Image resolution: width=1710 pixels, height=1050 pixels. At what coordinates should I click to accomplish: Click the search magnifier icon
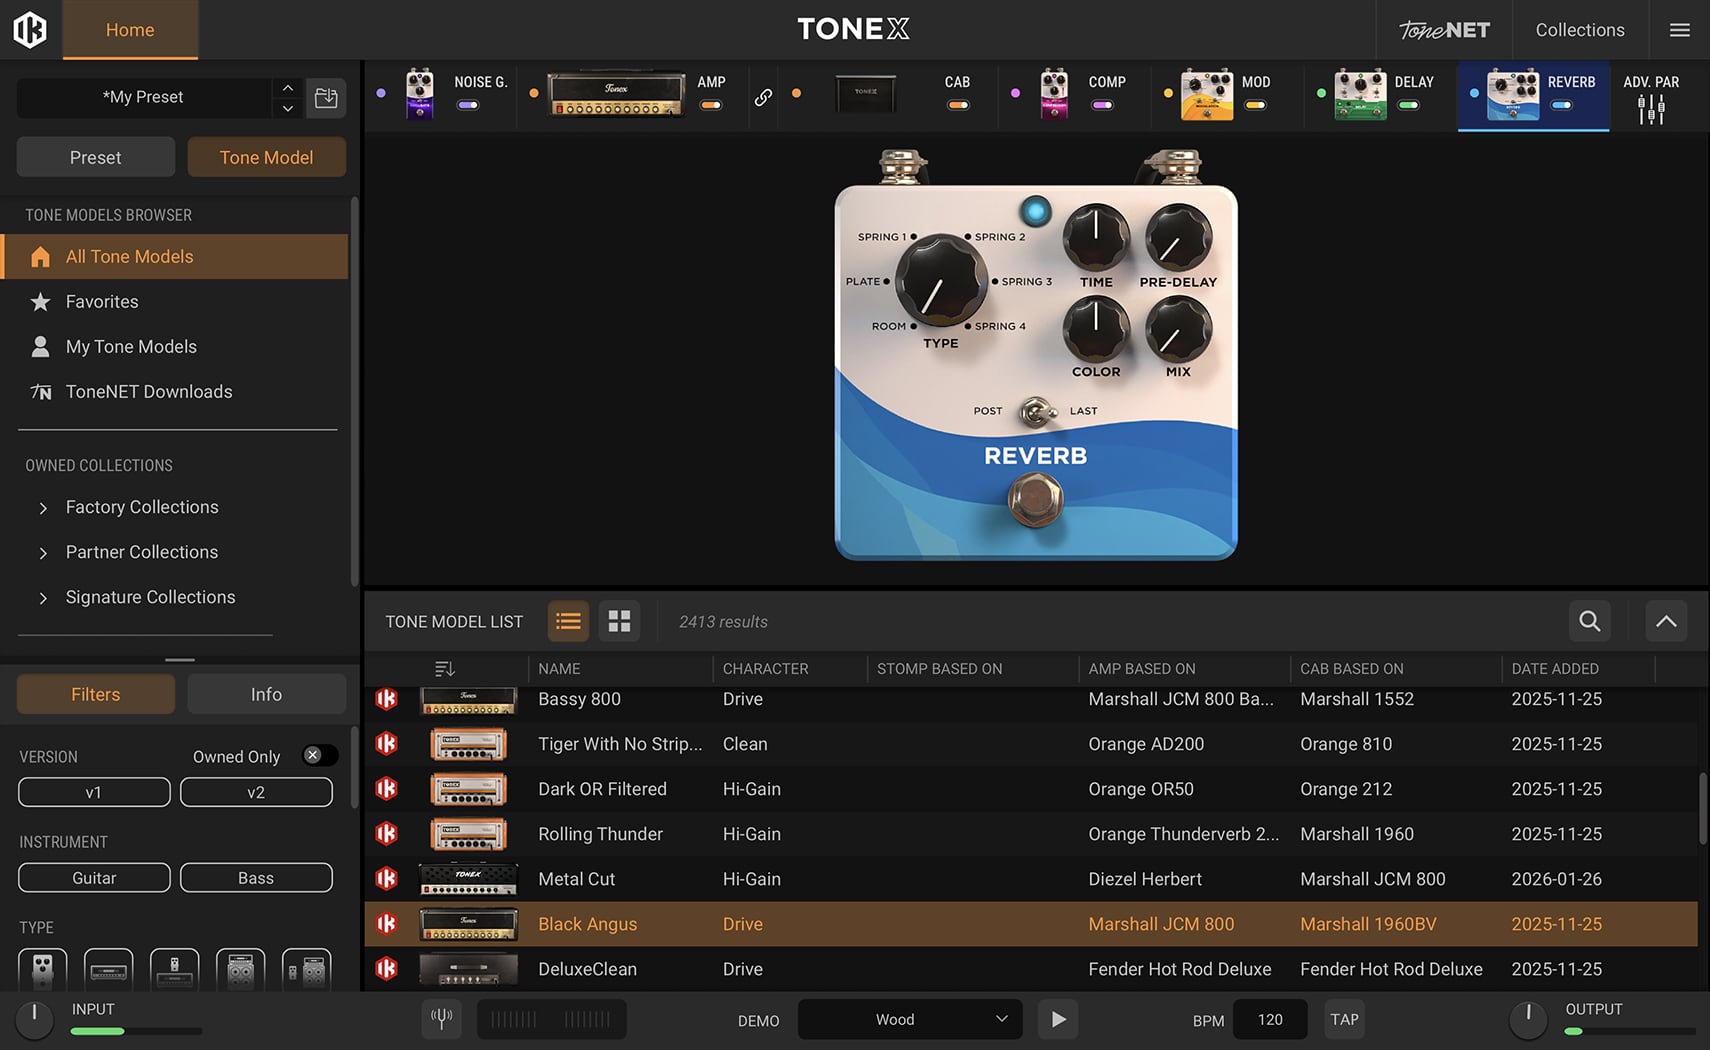tap(1589, 621)
